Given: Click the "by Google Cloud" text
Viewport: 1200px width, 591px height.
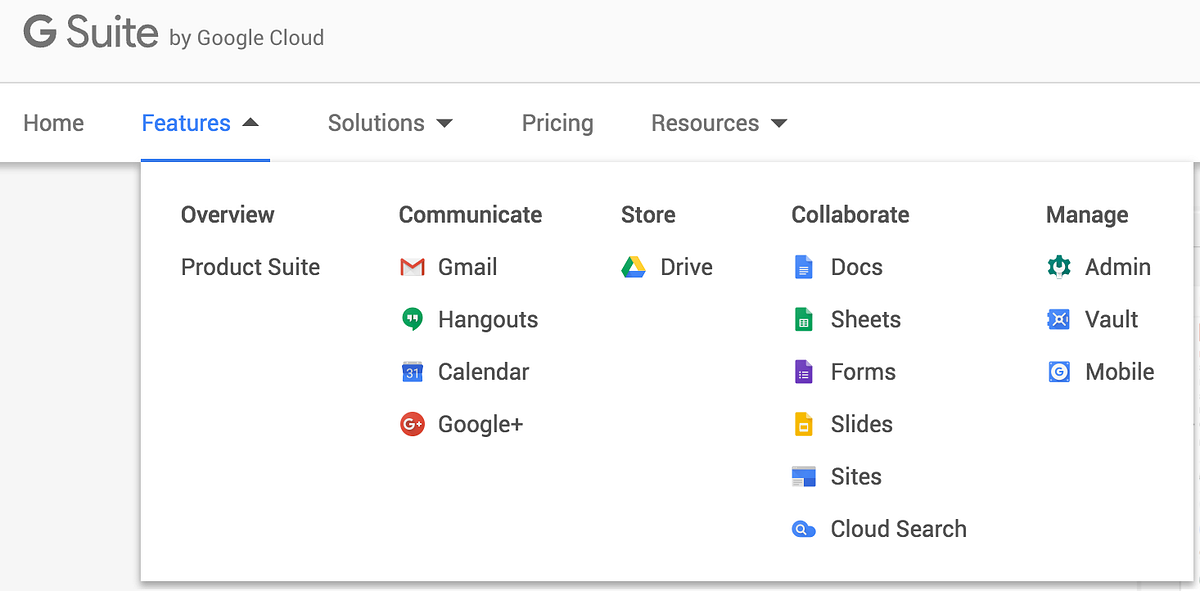Looking at the screenshot, I should pos(247,39).
